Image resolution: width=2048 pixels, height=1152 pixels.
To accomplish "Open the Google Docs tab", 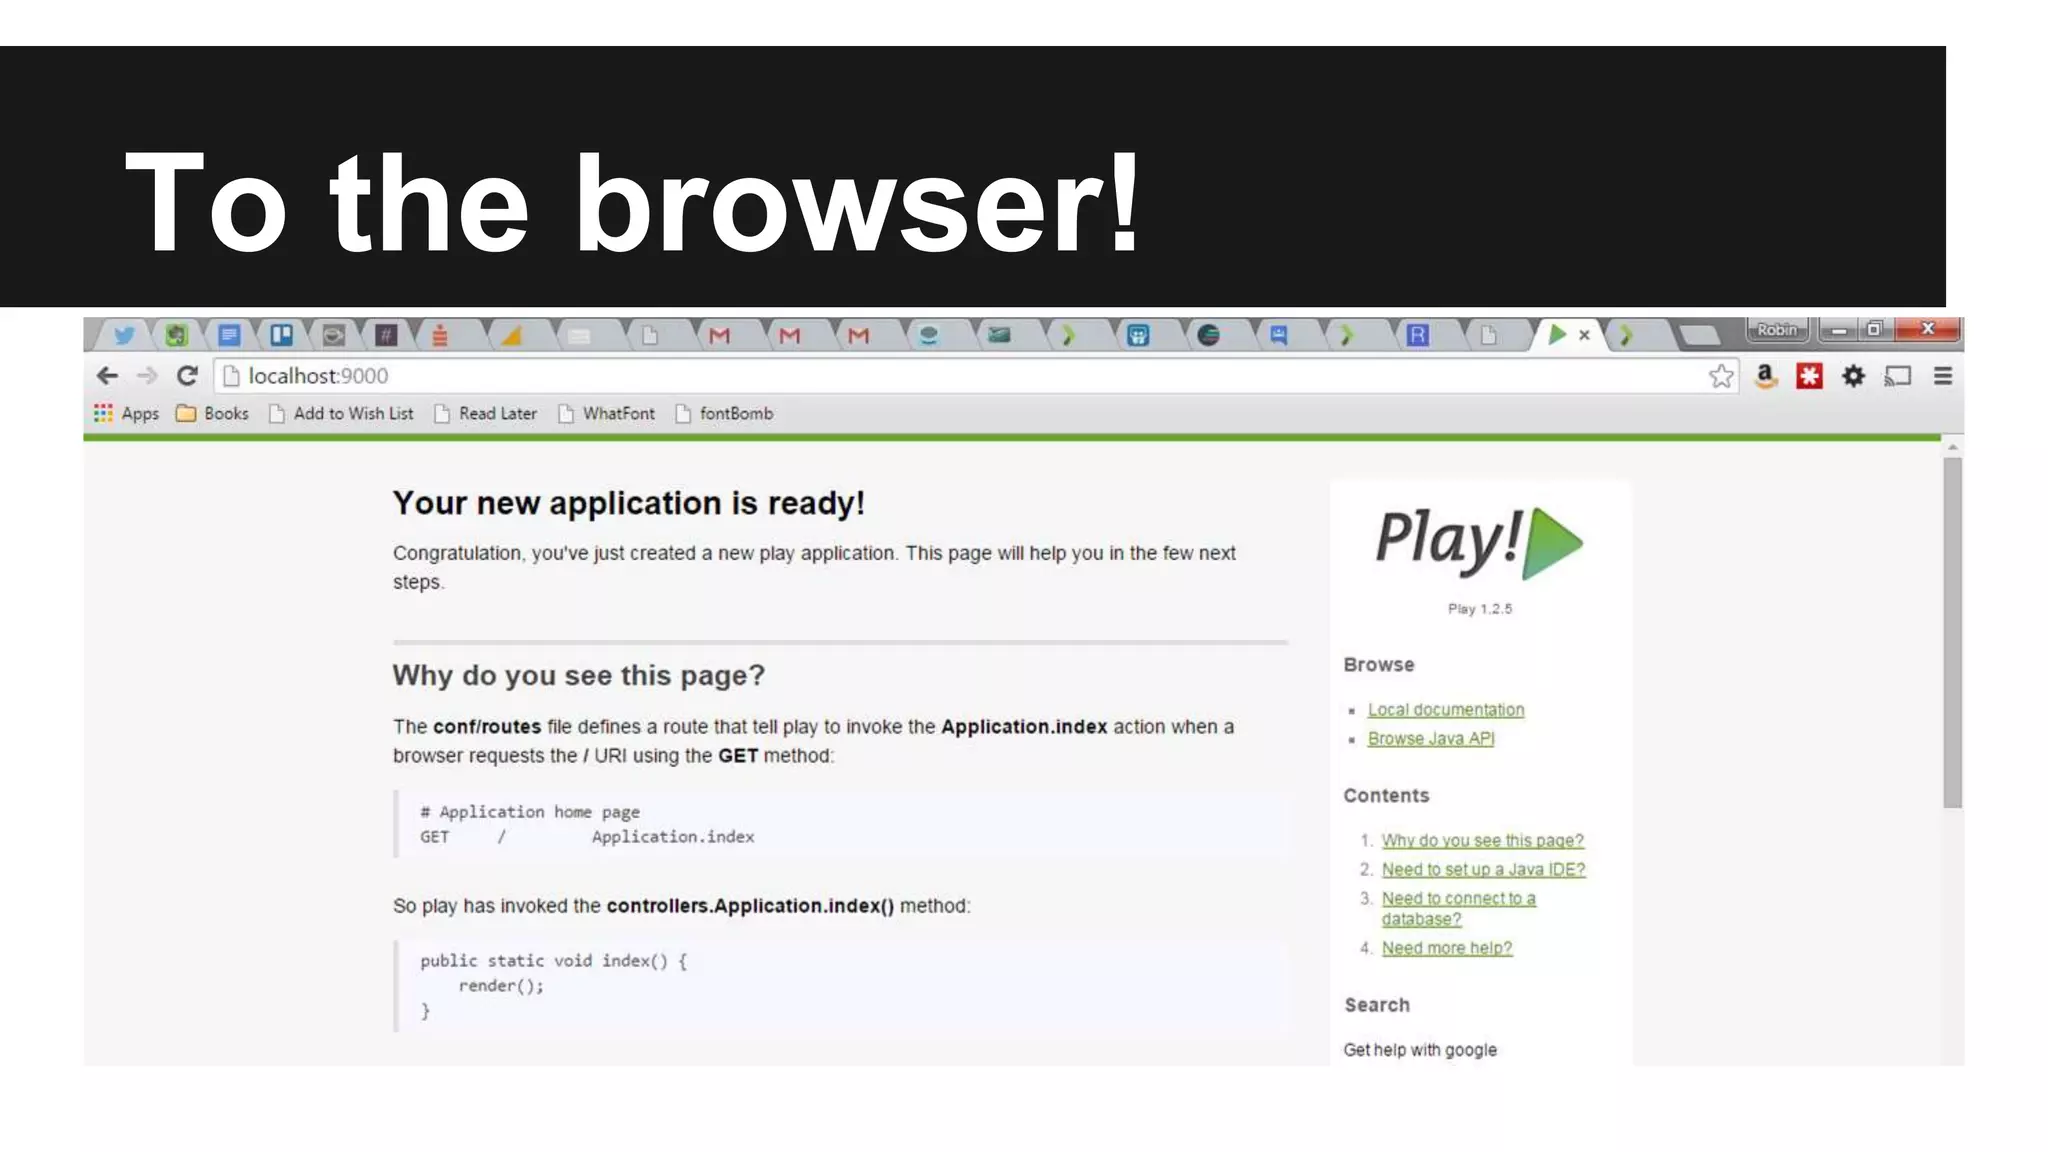I will (x=229, y=336).
